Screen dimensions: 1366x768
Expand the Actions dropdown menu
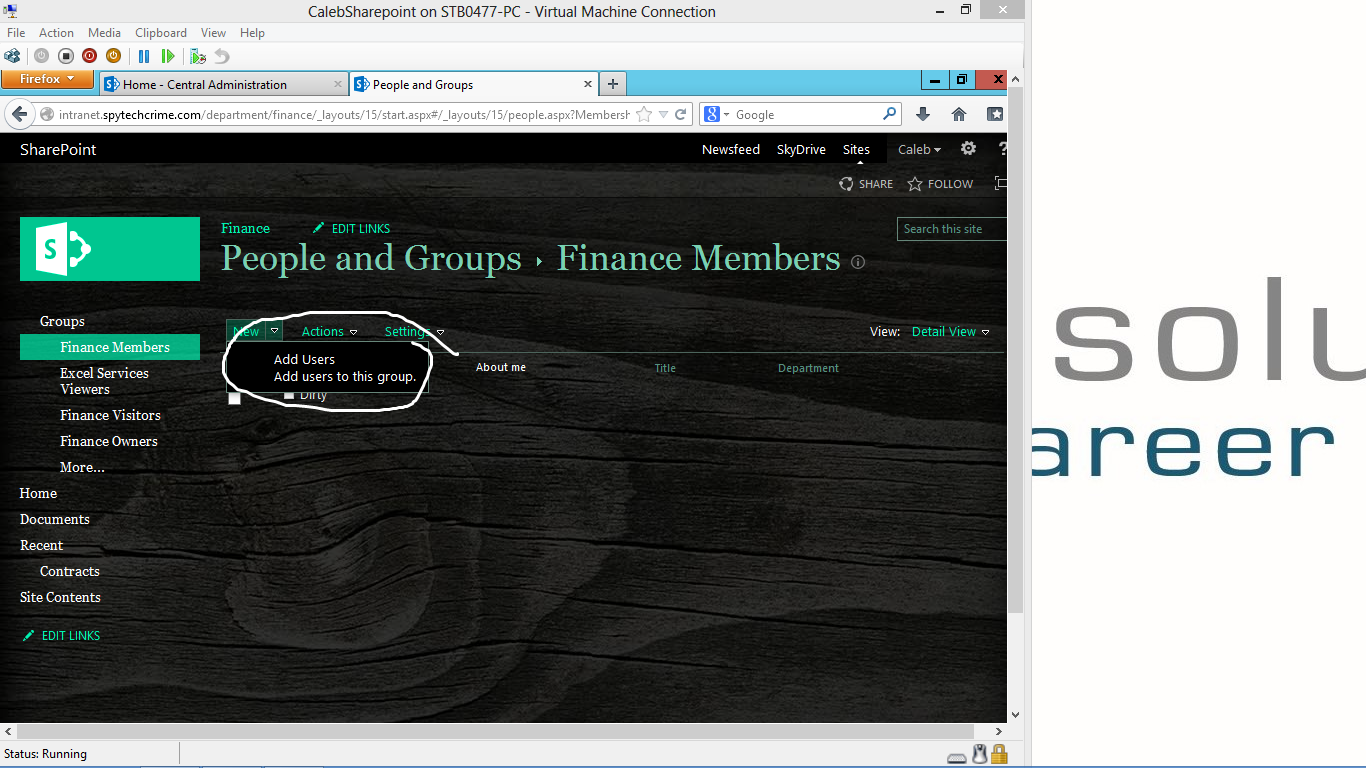[x=330, y=332]
